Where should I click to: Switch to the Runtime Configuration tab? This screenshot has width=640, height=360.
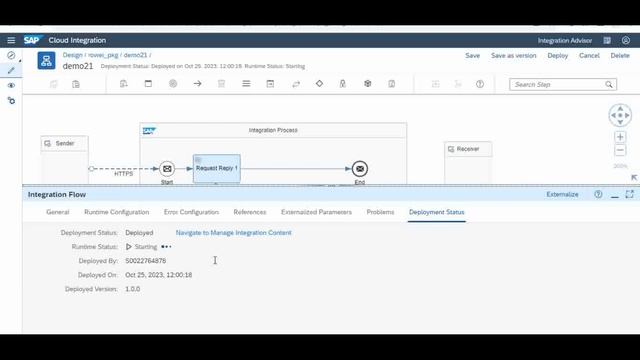pos(117,212)
